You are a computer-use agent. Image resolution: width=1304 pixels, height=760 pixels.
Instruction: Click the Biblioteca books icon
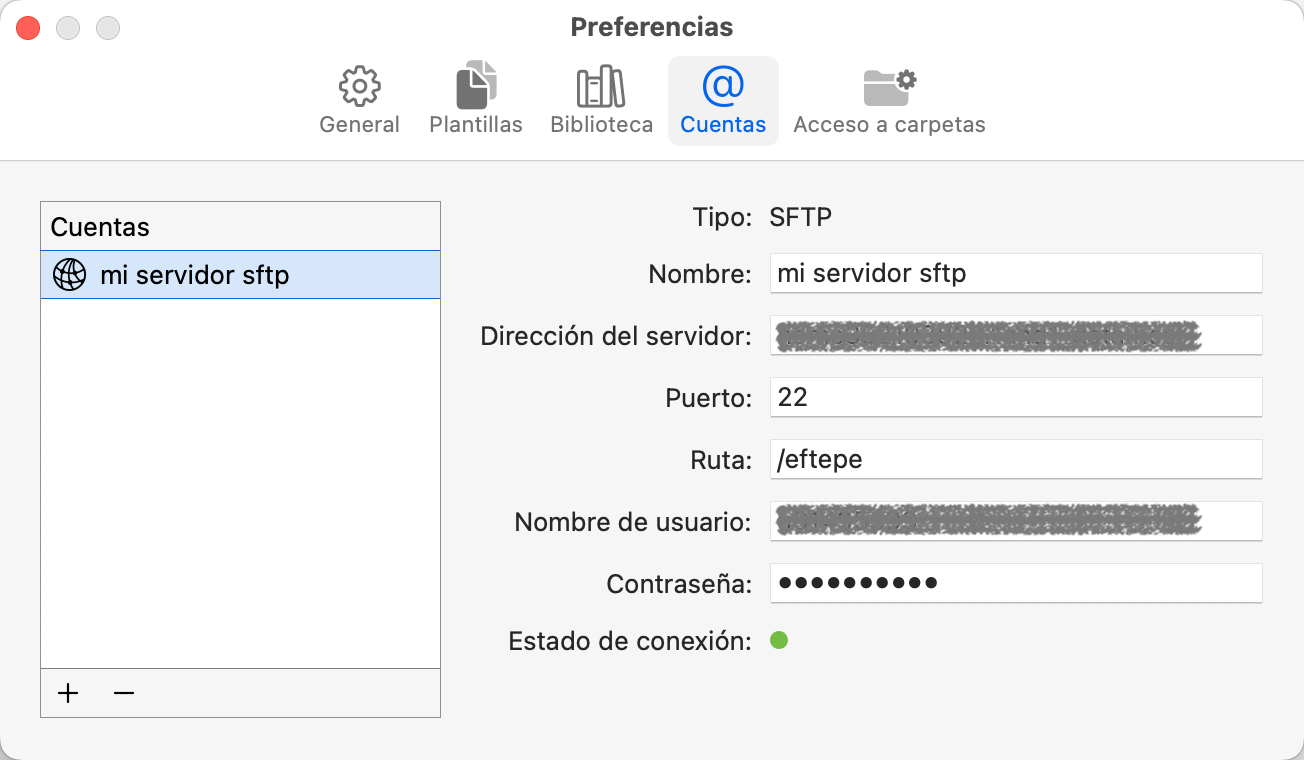click(x=599, y=85)
